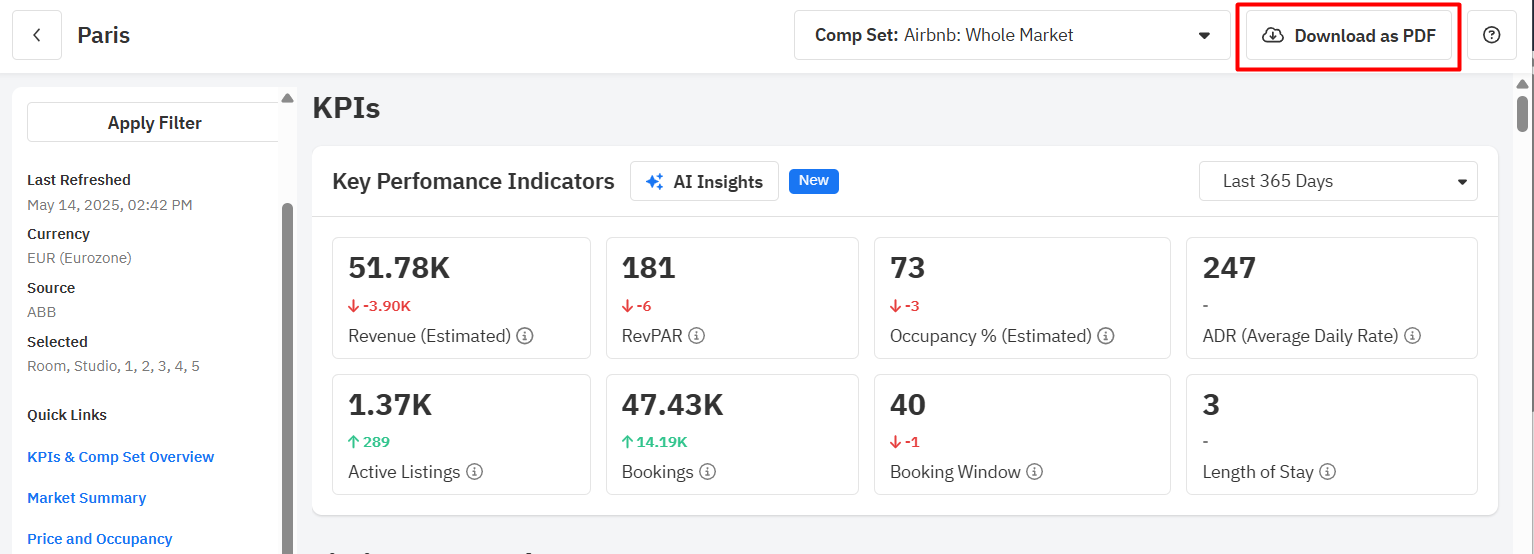The width and height of the screenshot is (1534, 554).
Task: Click info icon beside Bookings
Action: click(707, 472)
